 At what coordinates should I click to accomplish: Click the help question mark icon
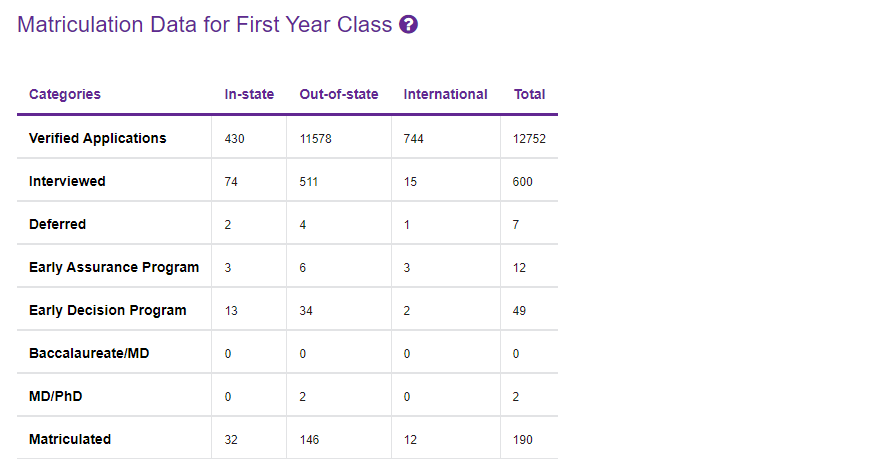pyautogui.click(x=408, y=25)
